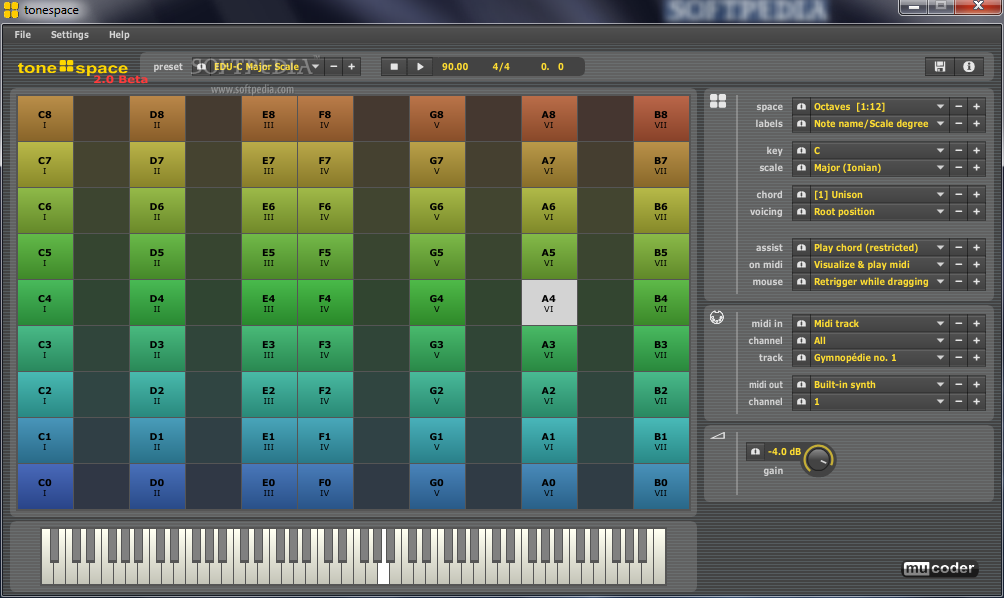Click the plus button for track Gymnopédie
This screenshot has height=598, width=1004.
pos(976,358)
